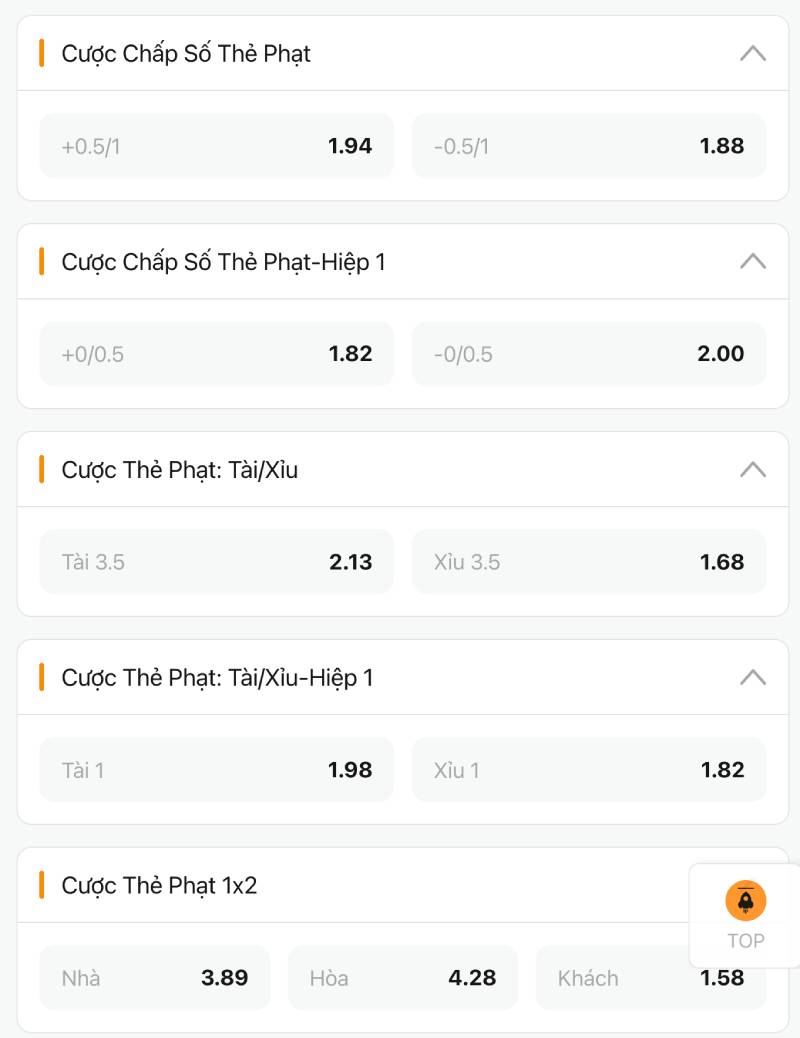Click the Cược Thẻ Phạt: Tài/Xỉu-Hiệp 1 title

[217, 678]
